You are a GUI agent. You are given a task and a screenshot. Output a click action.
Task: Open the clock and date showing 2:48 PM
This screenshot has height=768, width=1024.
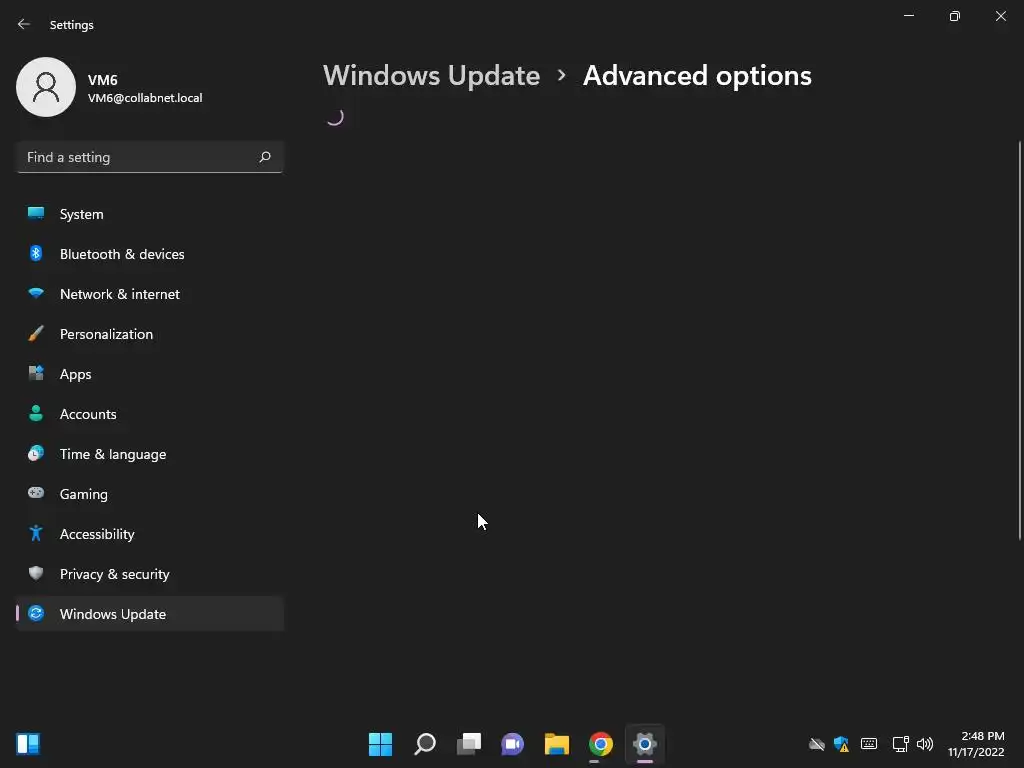[x=976, y=744]
